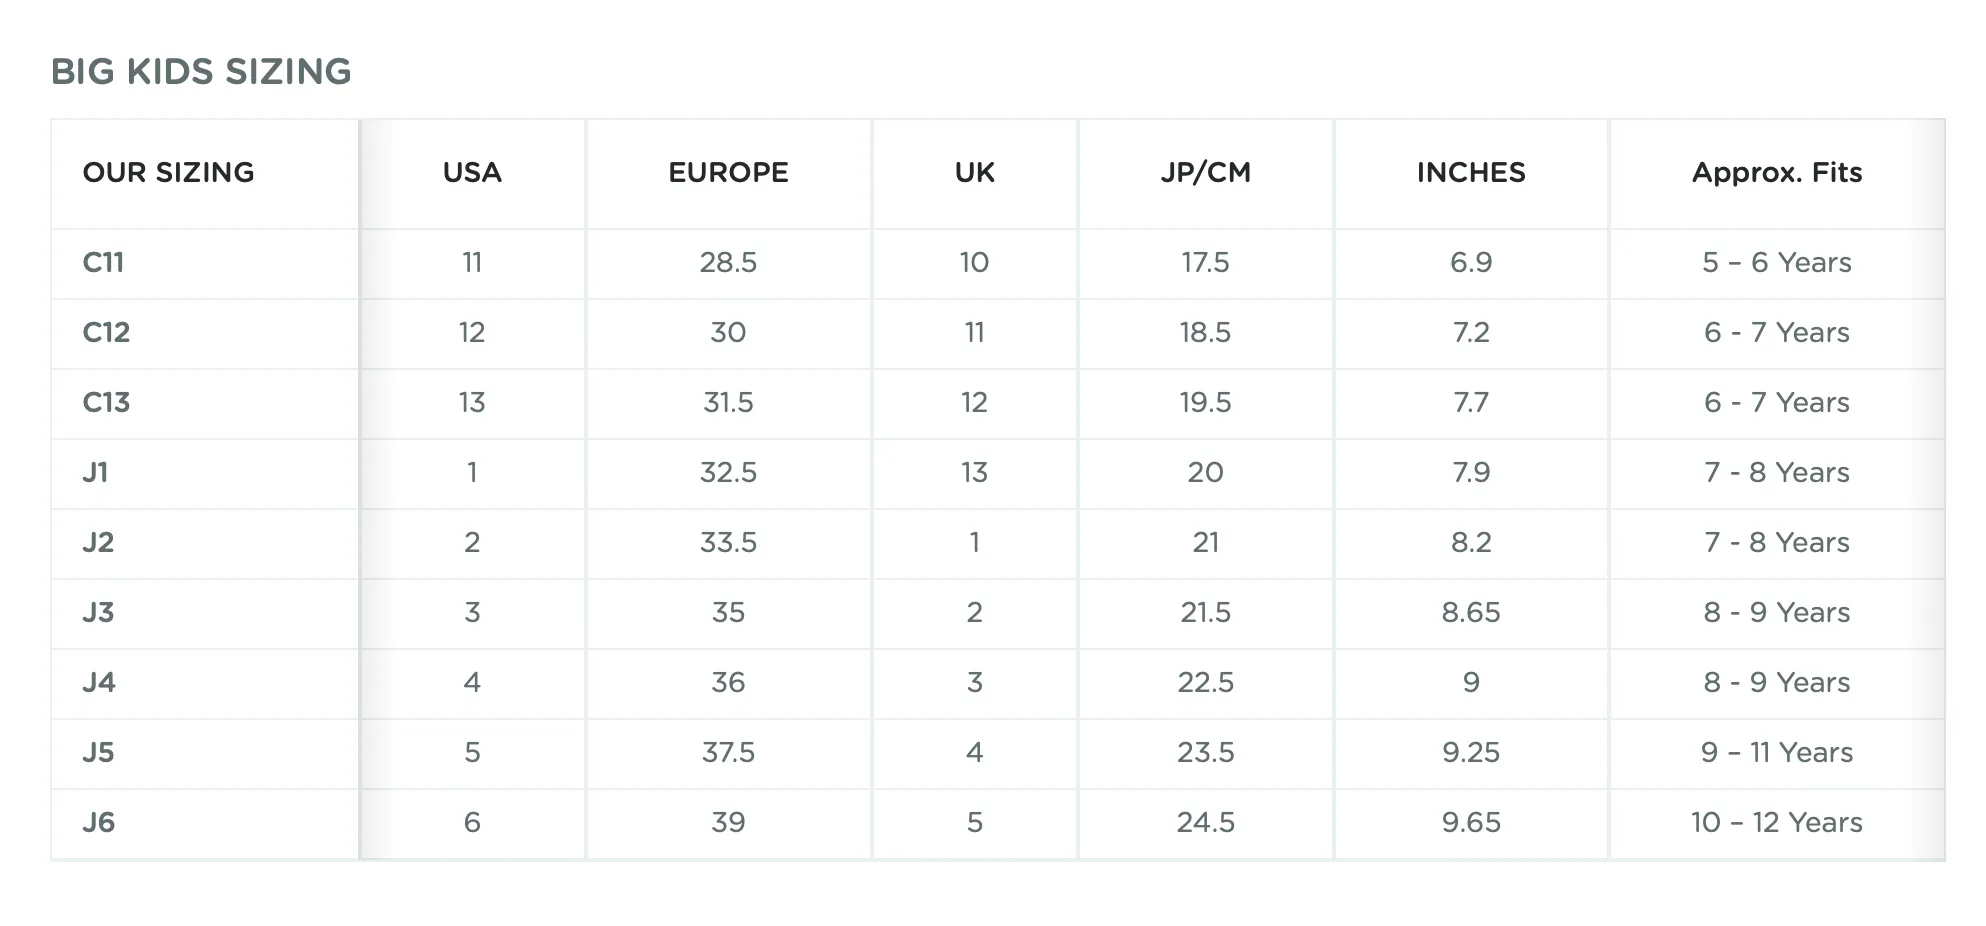1986x926 pixels.
Task: Select the 8.65 inches cell
Action: [x=1471, y=612]
